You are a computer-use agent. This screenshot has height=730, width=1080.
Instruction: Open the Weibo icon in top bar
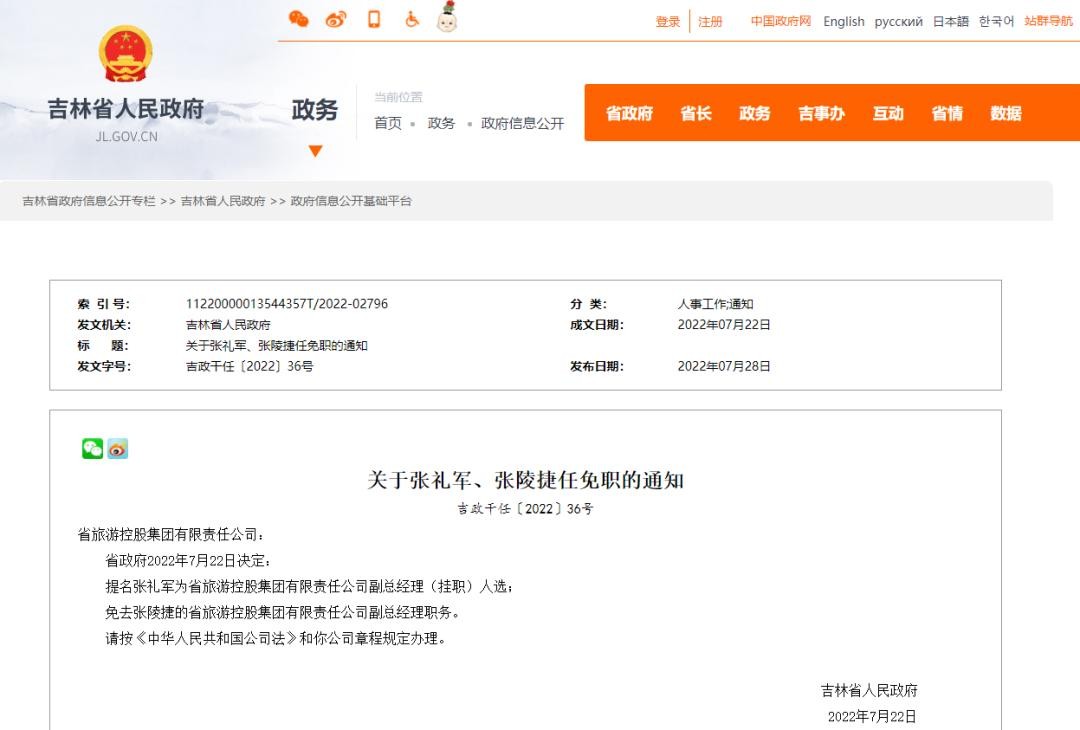336,19
